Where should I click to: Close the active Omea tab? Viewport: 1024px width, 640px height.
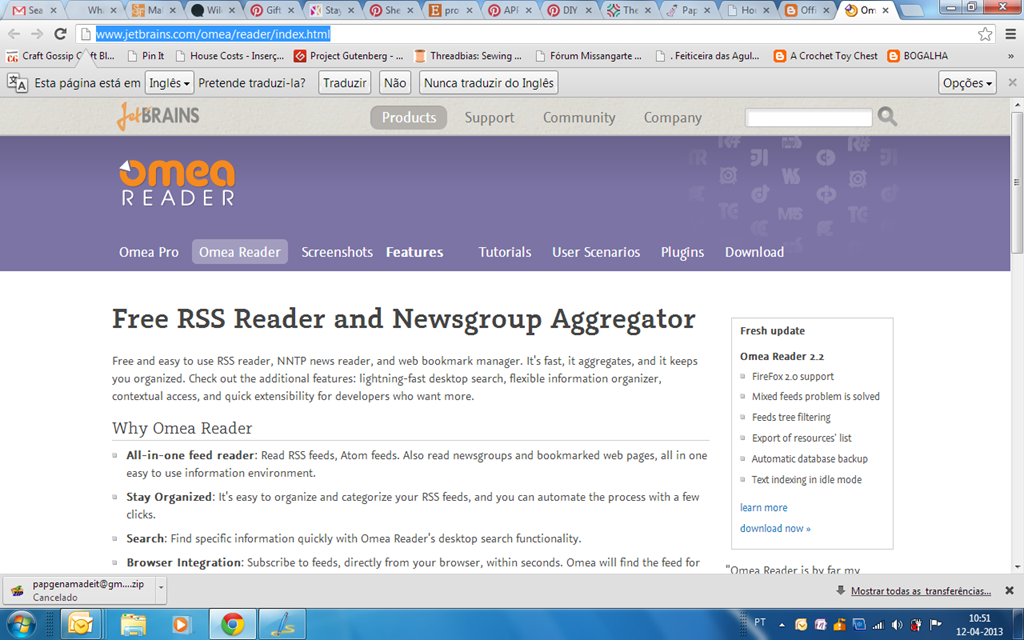tap(885, 10)
